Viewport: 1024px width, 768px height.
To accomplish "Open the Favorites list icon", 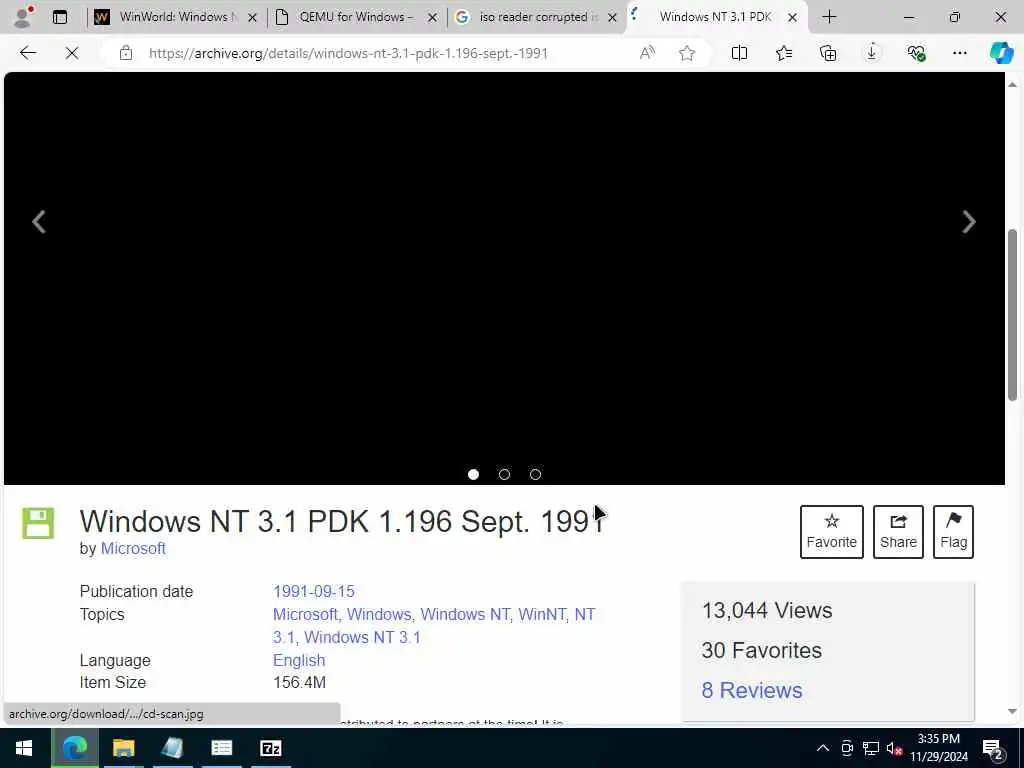I will 784,53.
